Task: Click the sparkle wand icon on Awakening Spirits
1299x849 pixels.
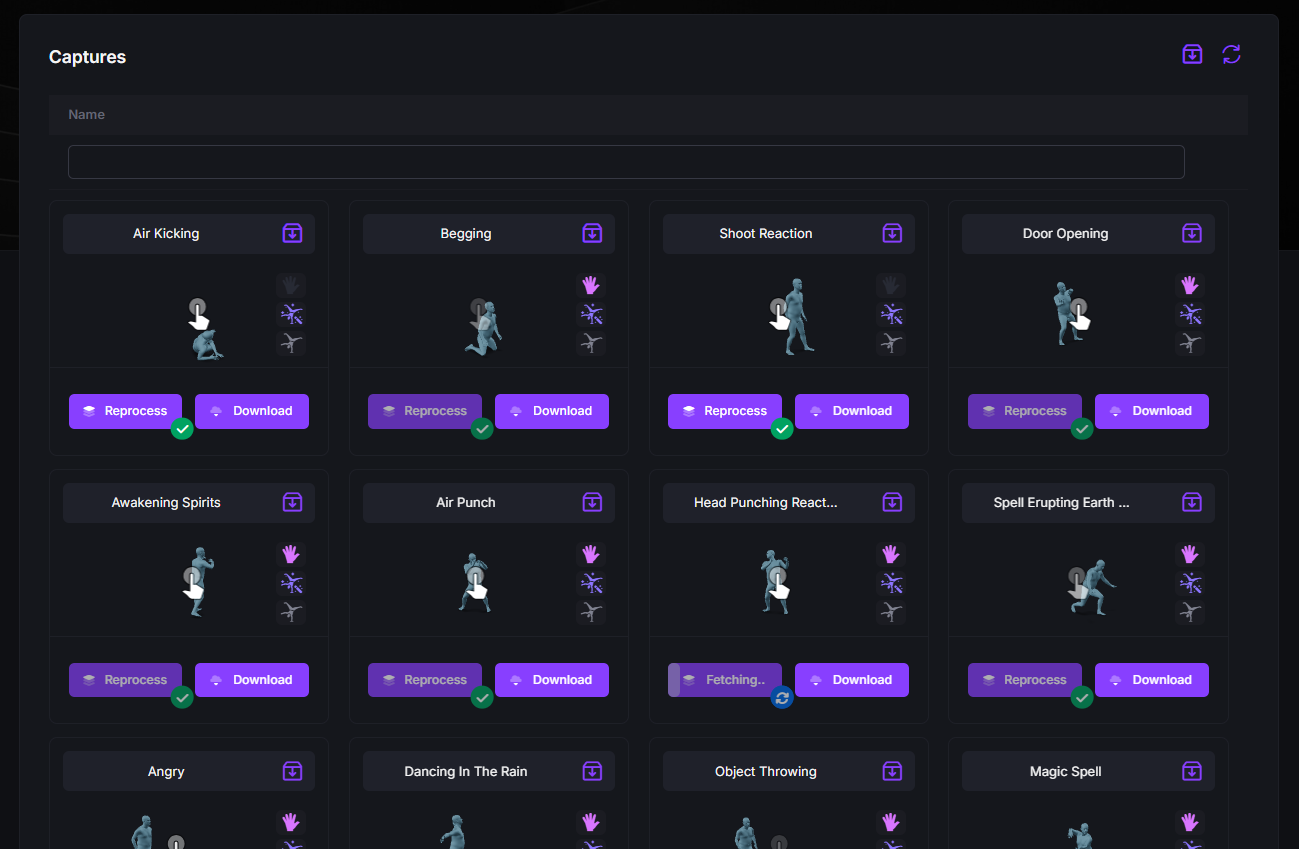Action: click(291, 583)
